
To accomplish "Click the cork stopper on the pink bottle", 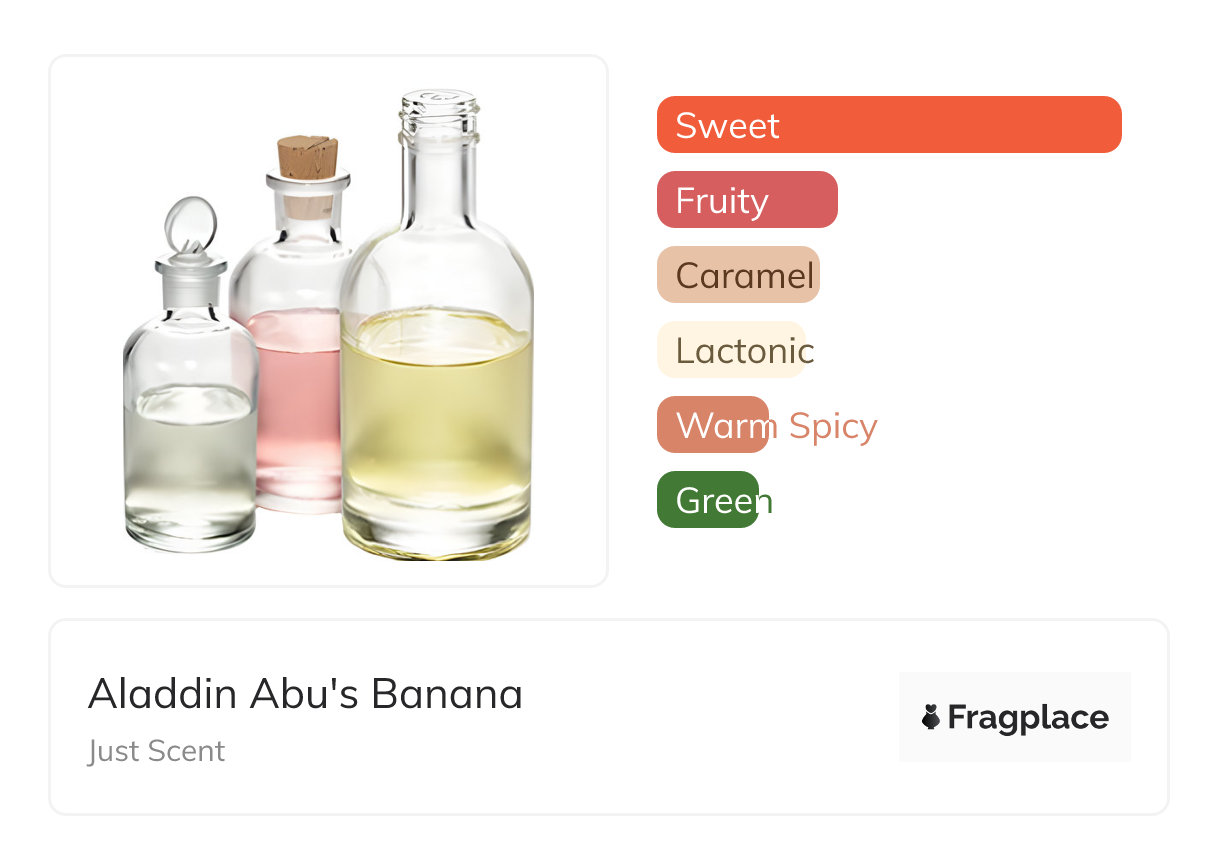I will coord(307,157).
